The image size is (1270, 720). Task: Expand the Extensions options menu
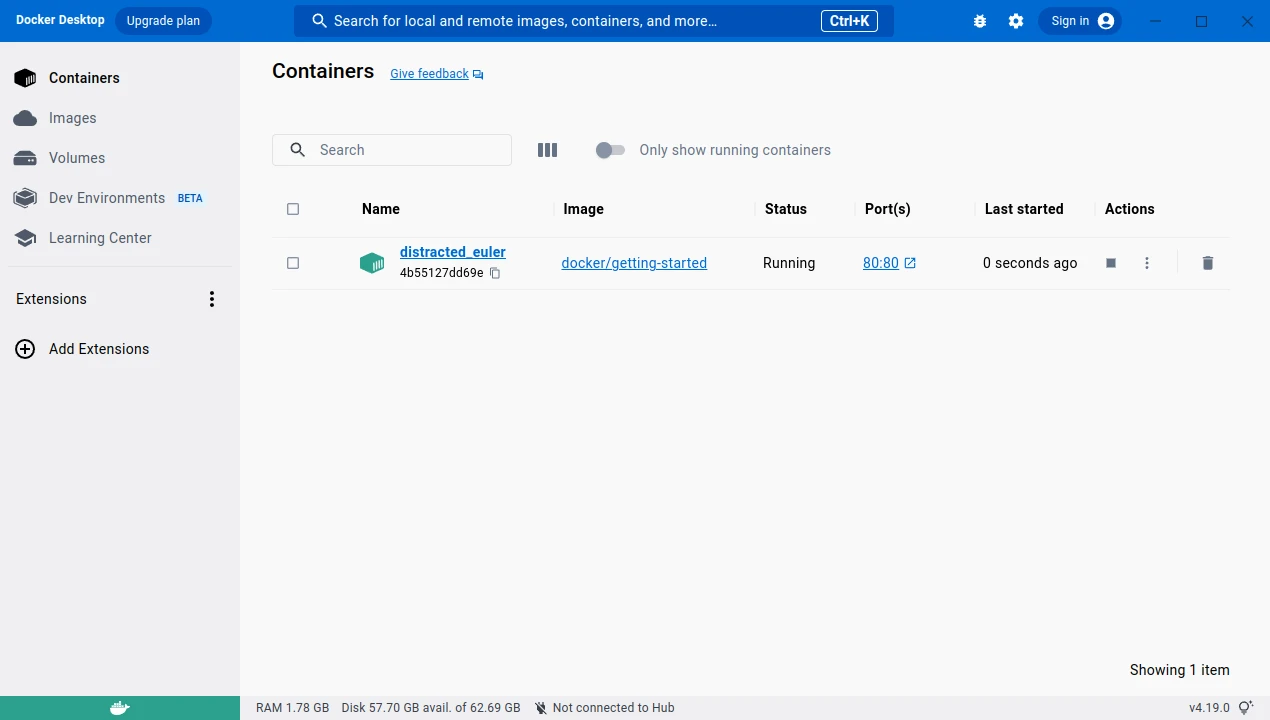click(x=211, y=299)
